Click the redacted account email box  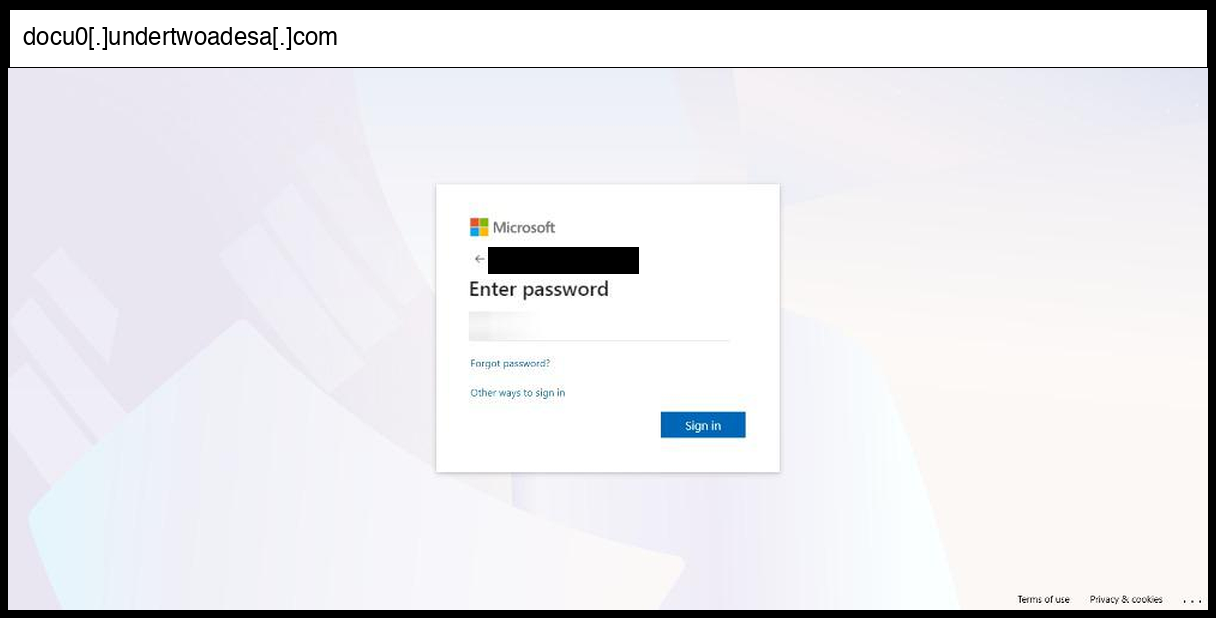click(563, 260)
